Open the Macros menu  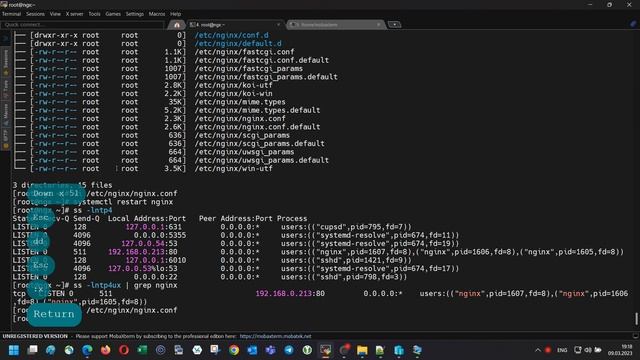(x=157, y=14)
